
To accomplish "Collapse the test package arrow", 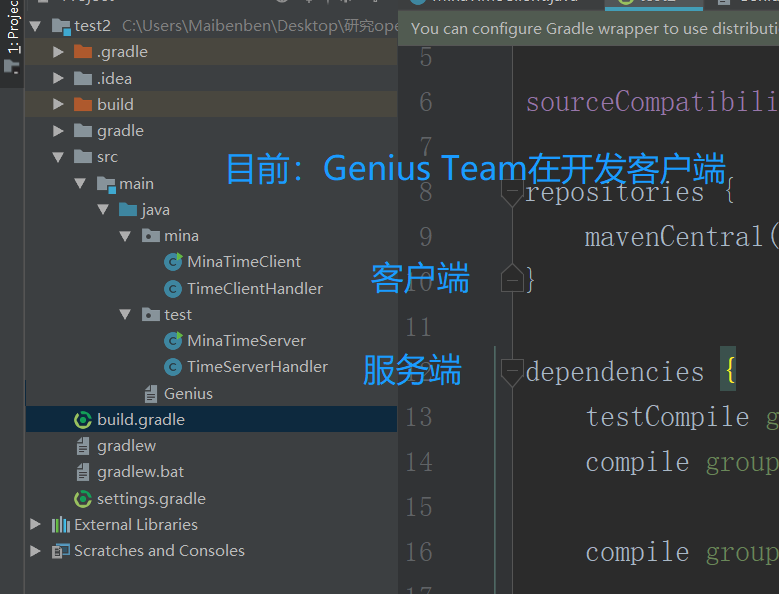I will 125,314.
